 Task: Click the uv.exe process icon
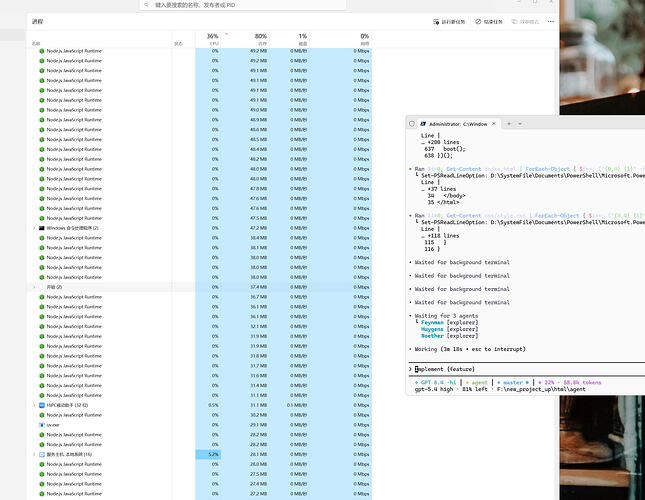coord(42,425)
